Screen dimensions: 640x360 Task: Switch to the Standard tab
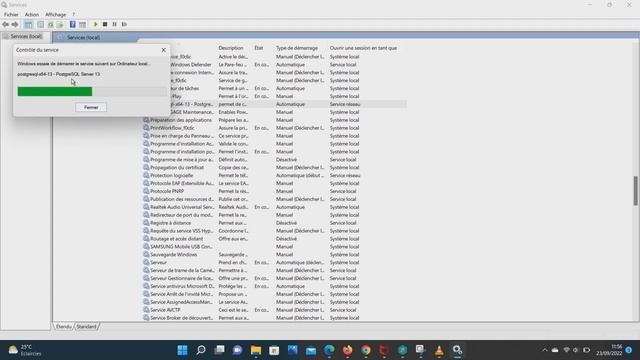point(86,327)
